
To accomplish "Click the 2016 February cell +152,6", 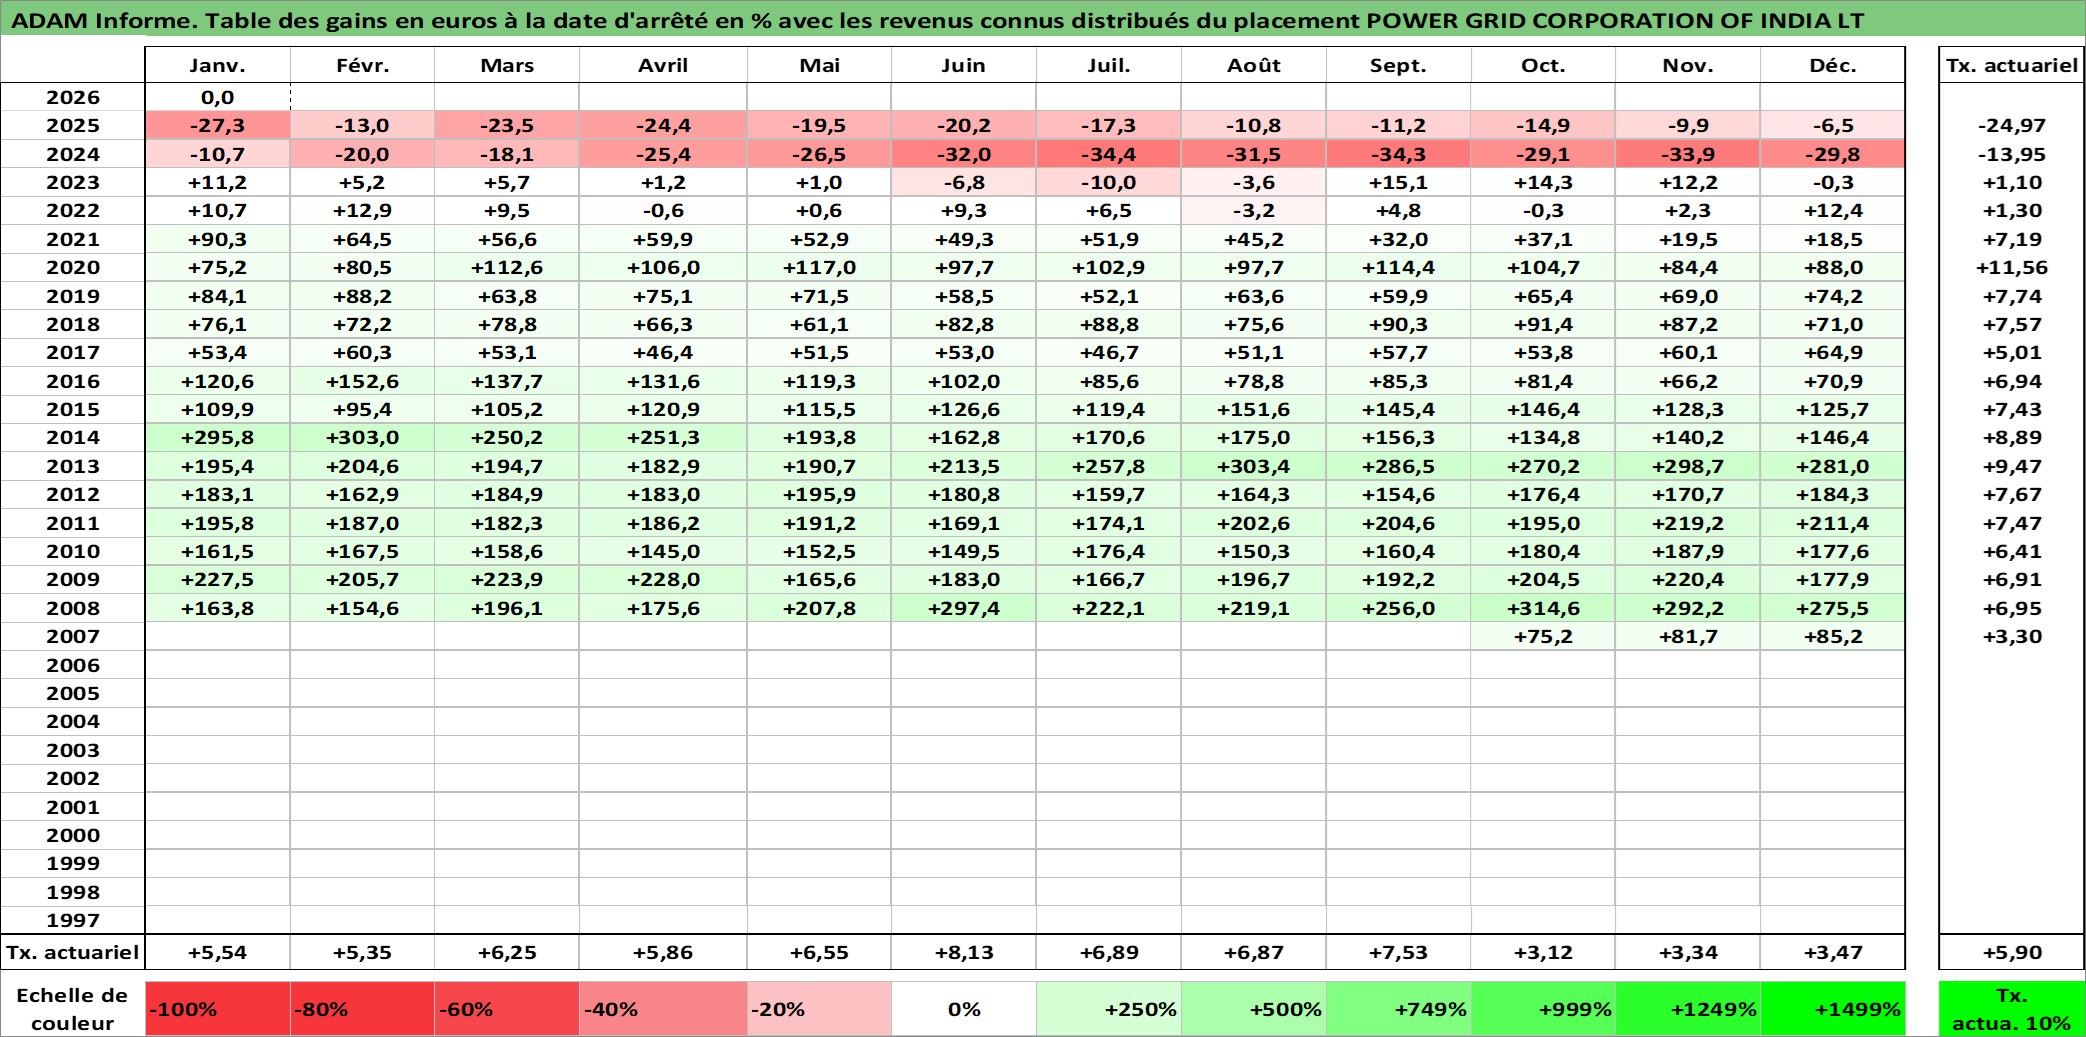I will 363,381.
